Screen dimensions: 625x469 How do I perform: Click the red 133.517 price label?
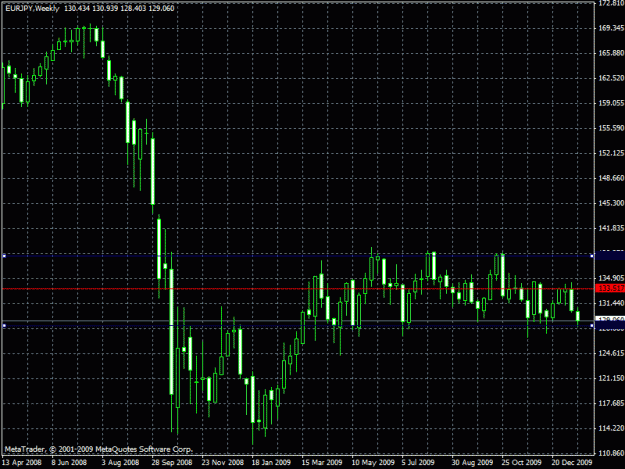[x=610, y=288]
